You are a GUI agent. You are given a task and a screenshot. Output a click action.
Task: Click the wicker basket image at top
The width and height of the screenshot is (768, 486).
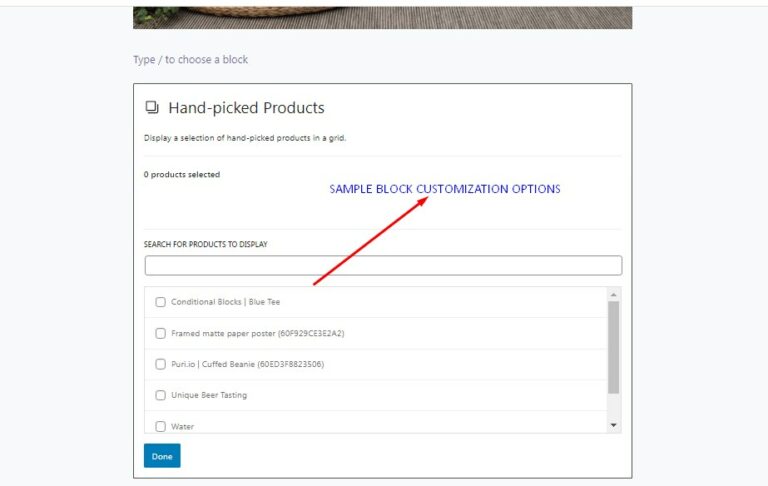click(383, 18)
